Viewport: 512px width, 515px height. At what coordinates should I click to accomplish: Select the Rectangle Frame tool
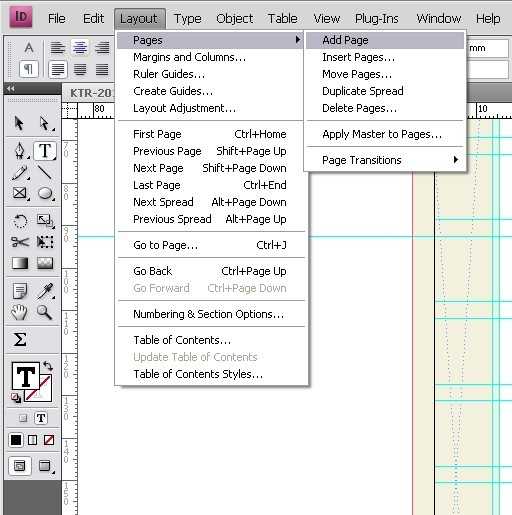19,193
